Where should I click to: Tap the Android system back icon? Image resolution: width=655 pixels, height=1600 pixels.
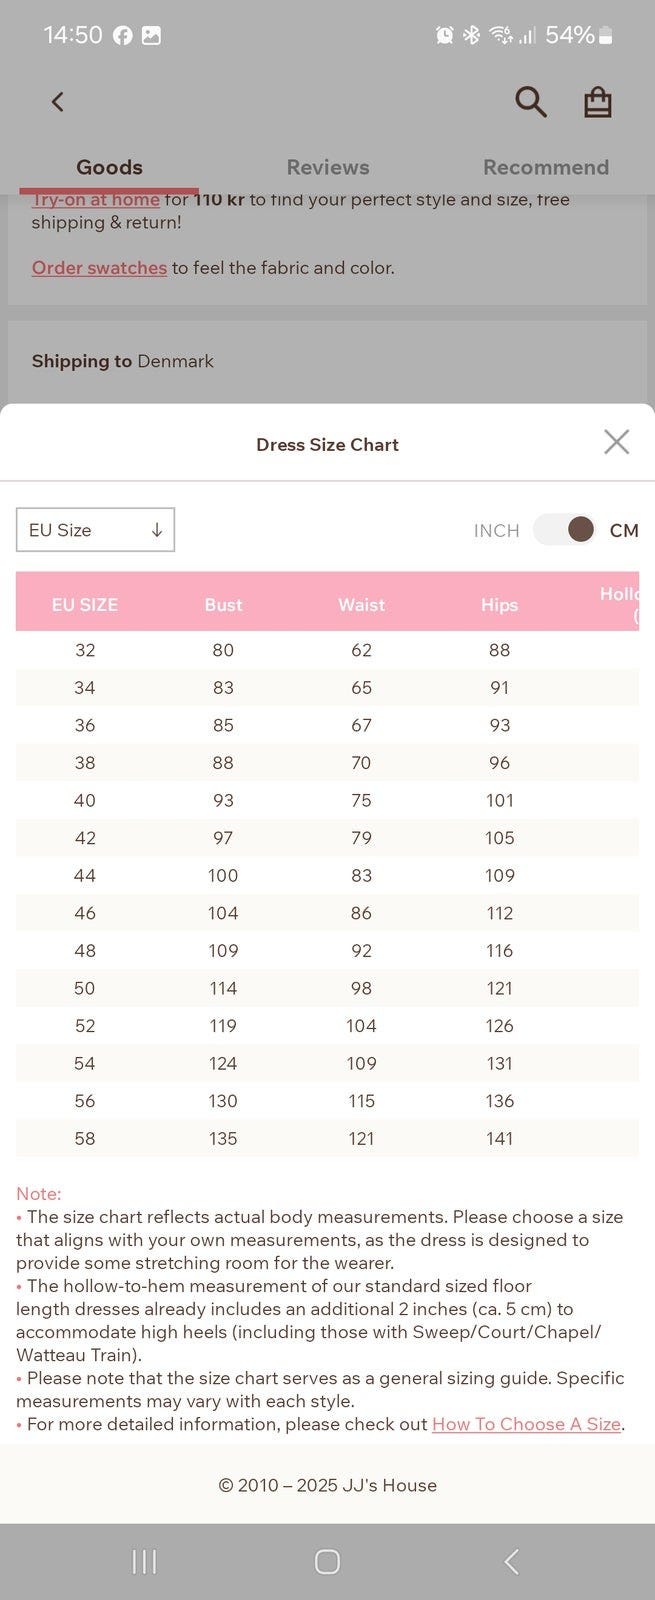[511, 1561]
